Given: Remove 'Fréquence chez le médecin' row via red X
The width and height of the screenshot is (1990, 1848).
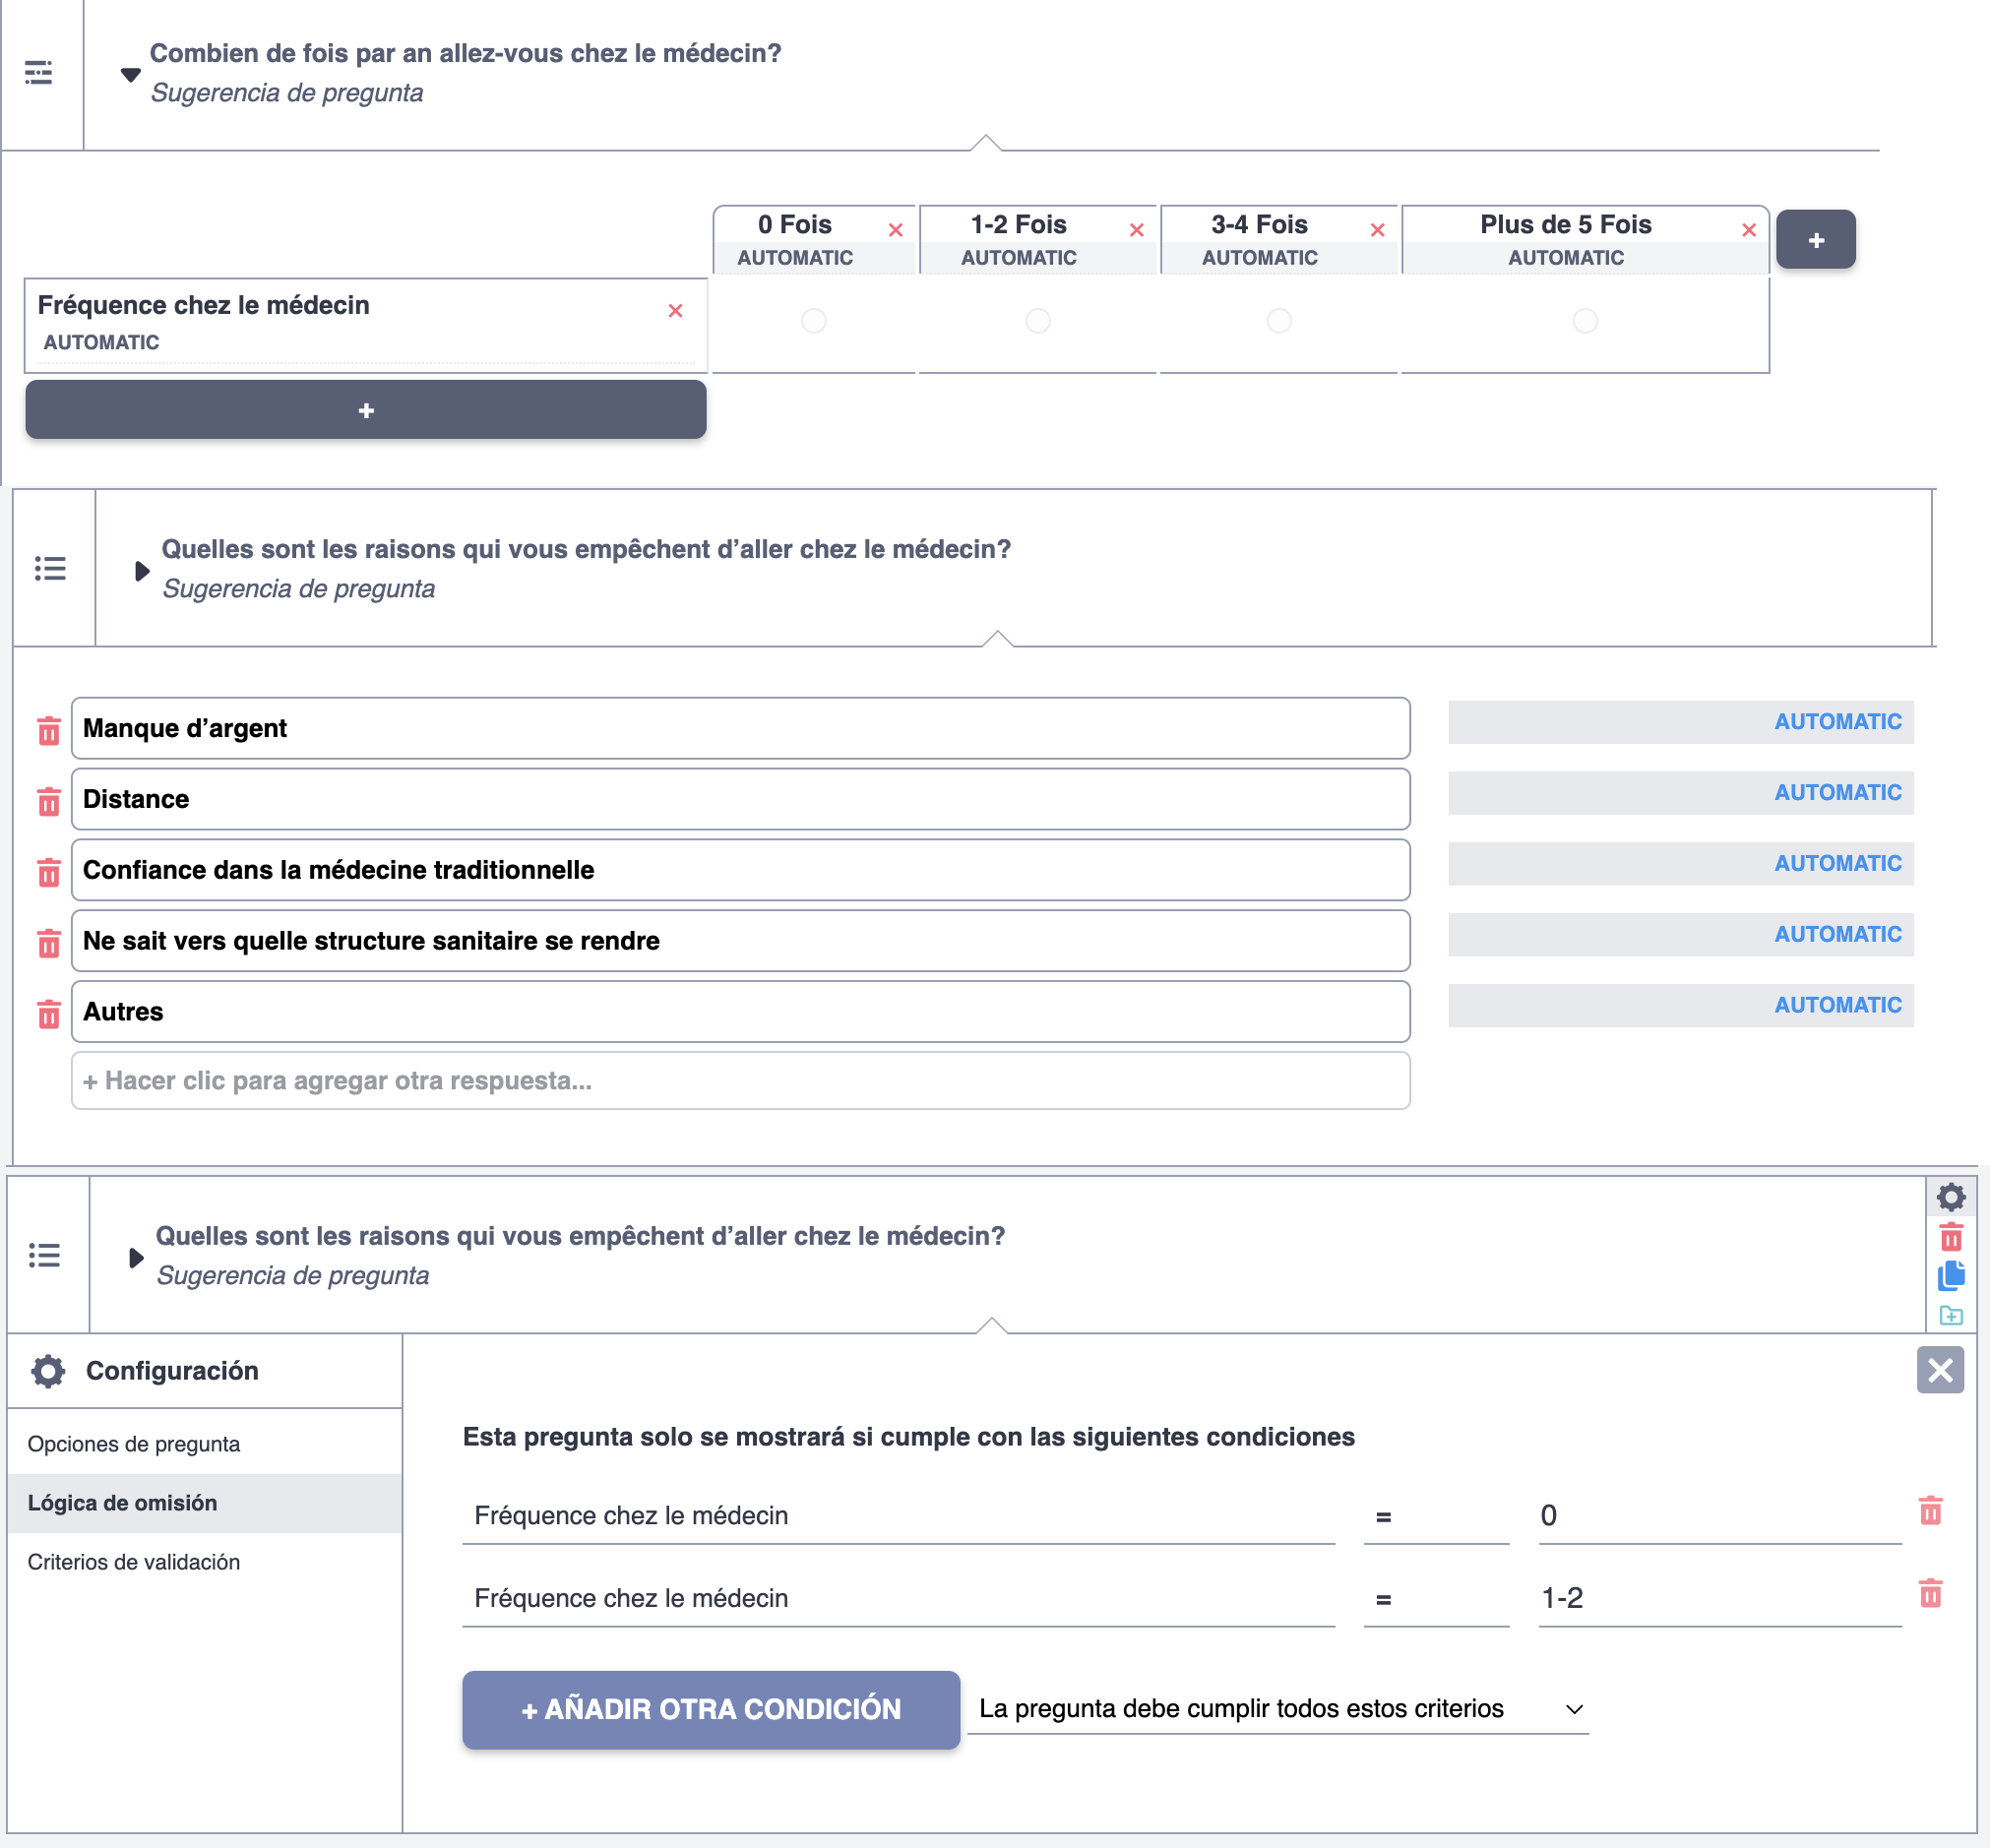Looking at the screenshot, I should coord(675,311).
